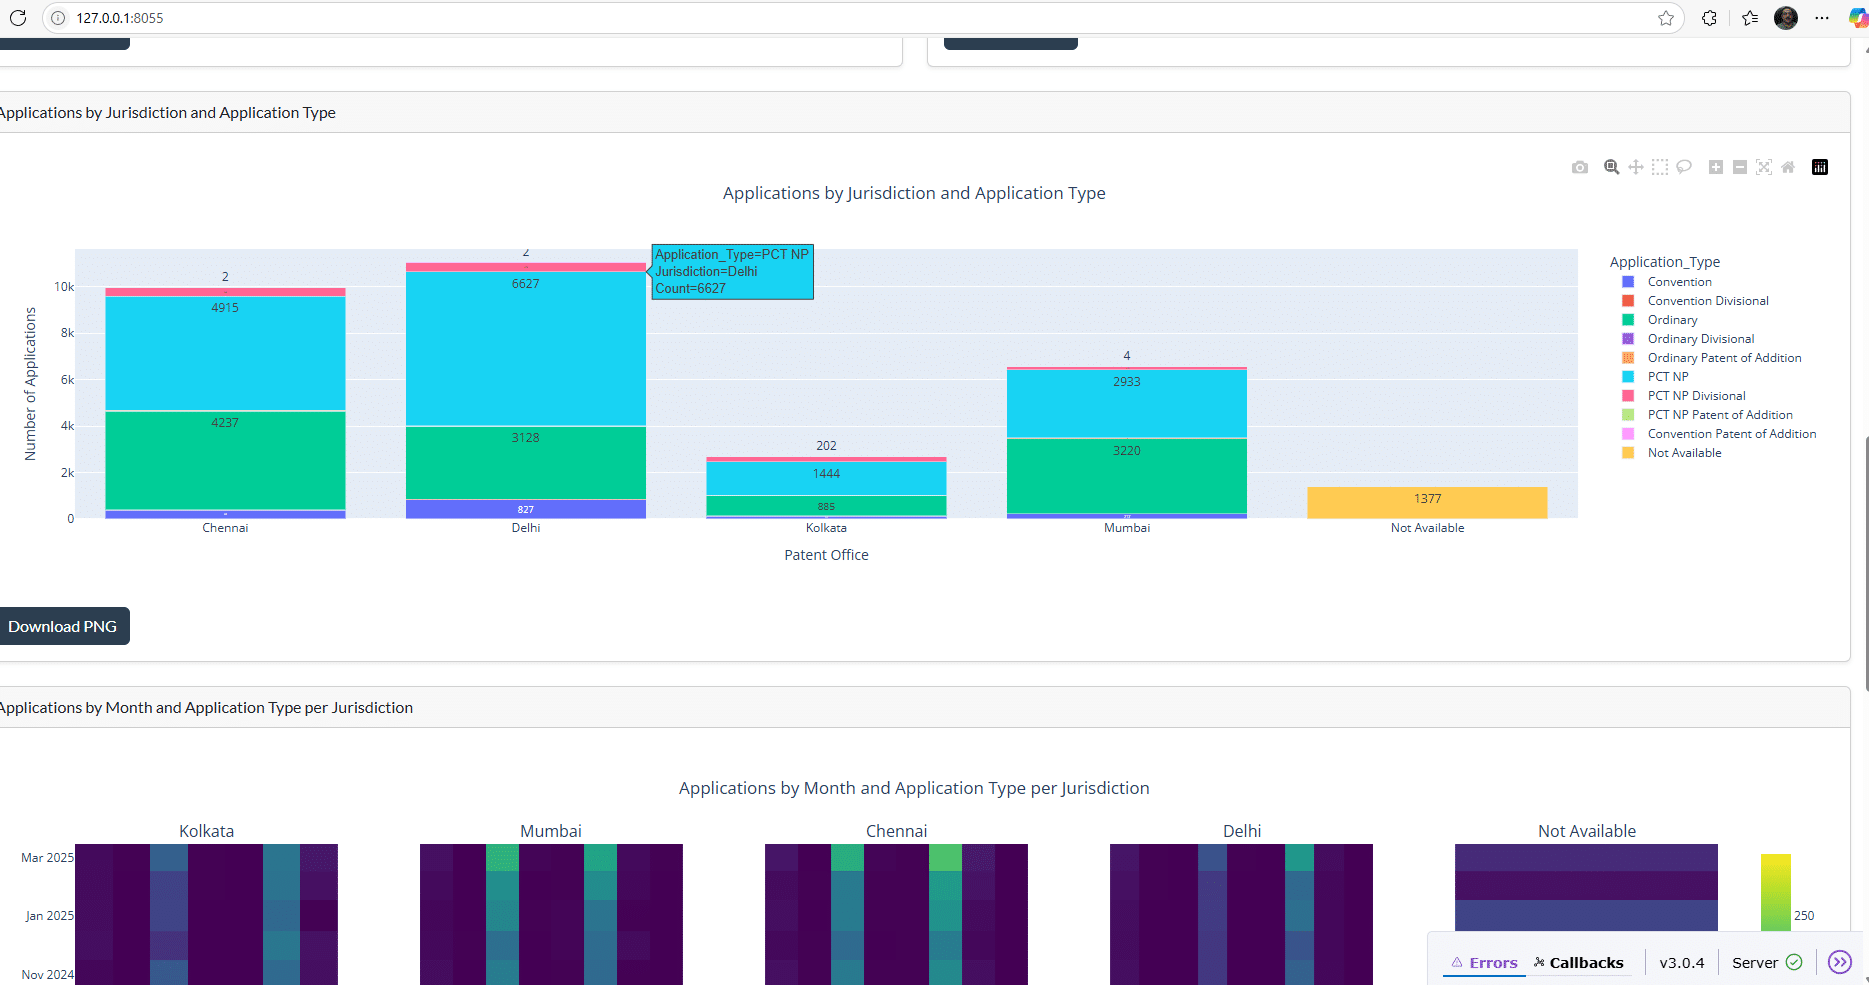Download plot as PNG camera icon
Image resolution: width=1869 pixels, height=985 pixels.
coord(1580,167)
